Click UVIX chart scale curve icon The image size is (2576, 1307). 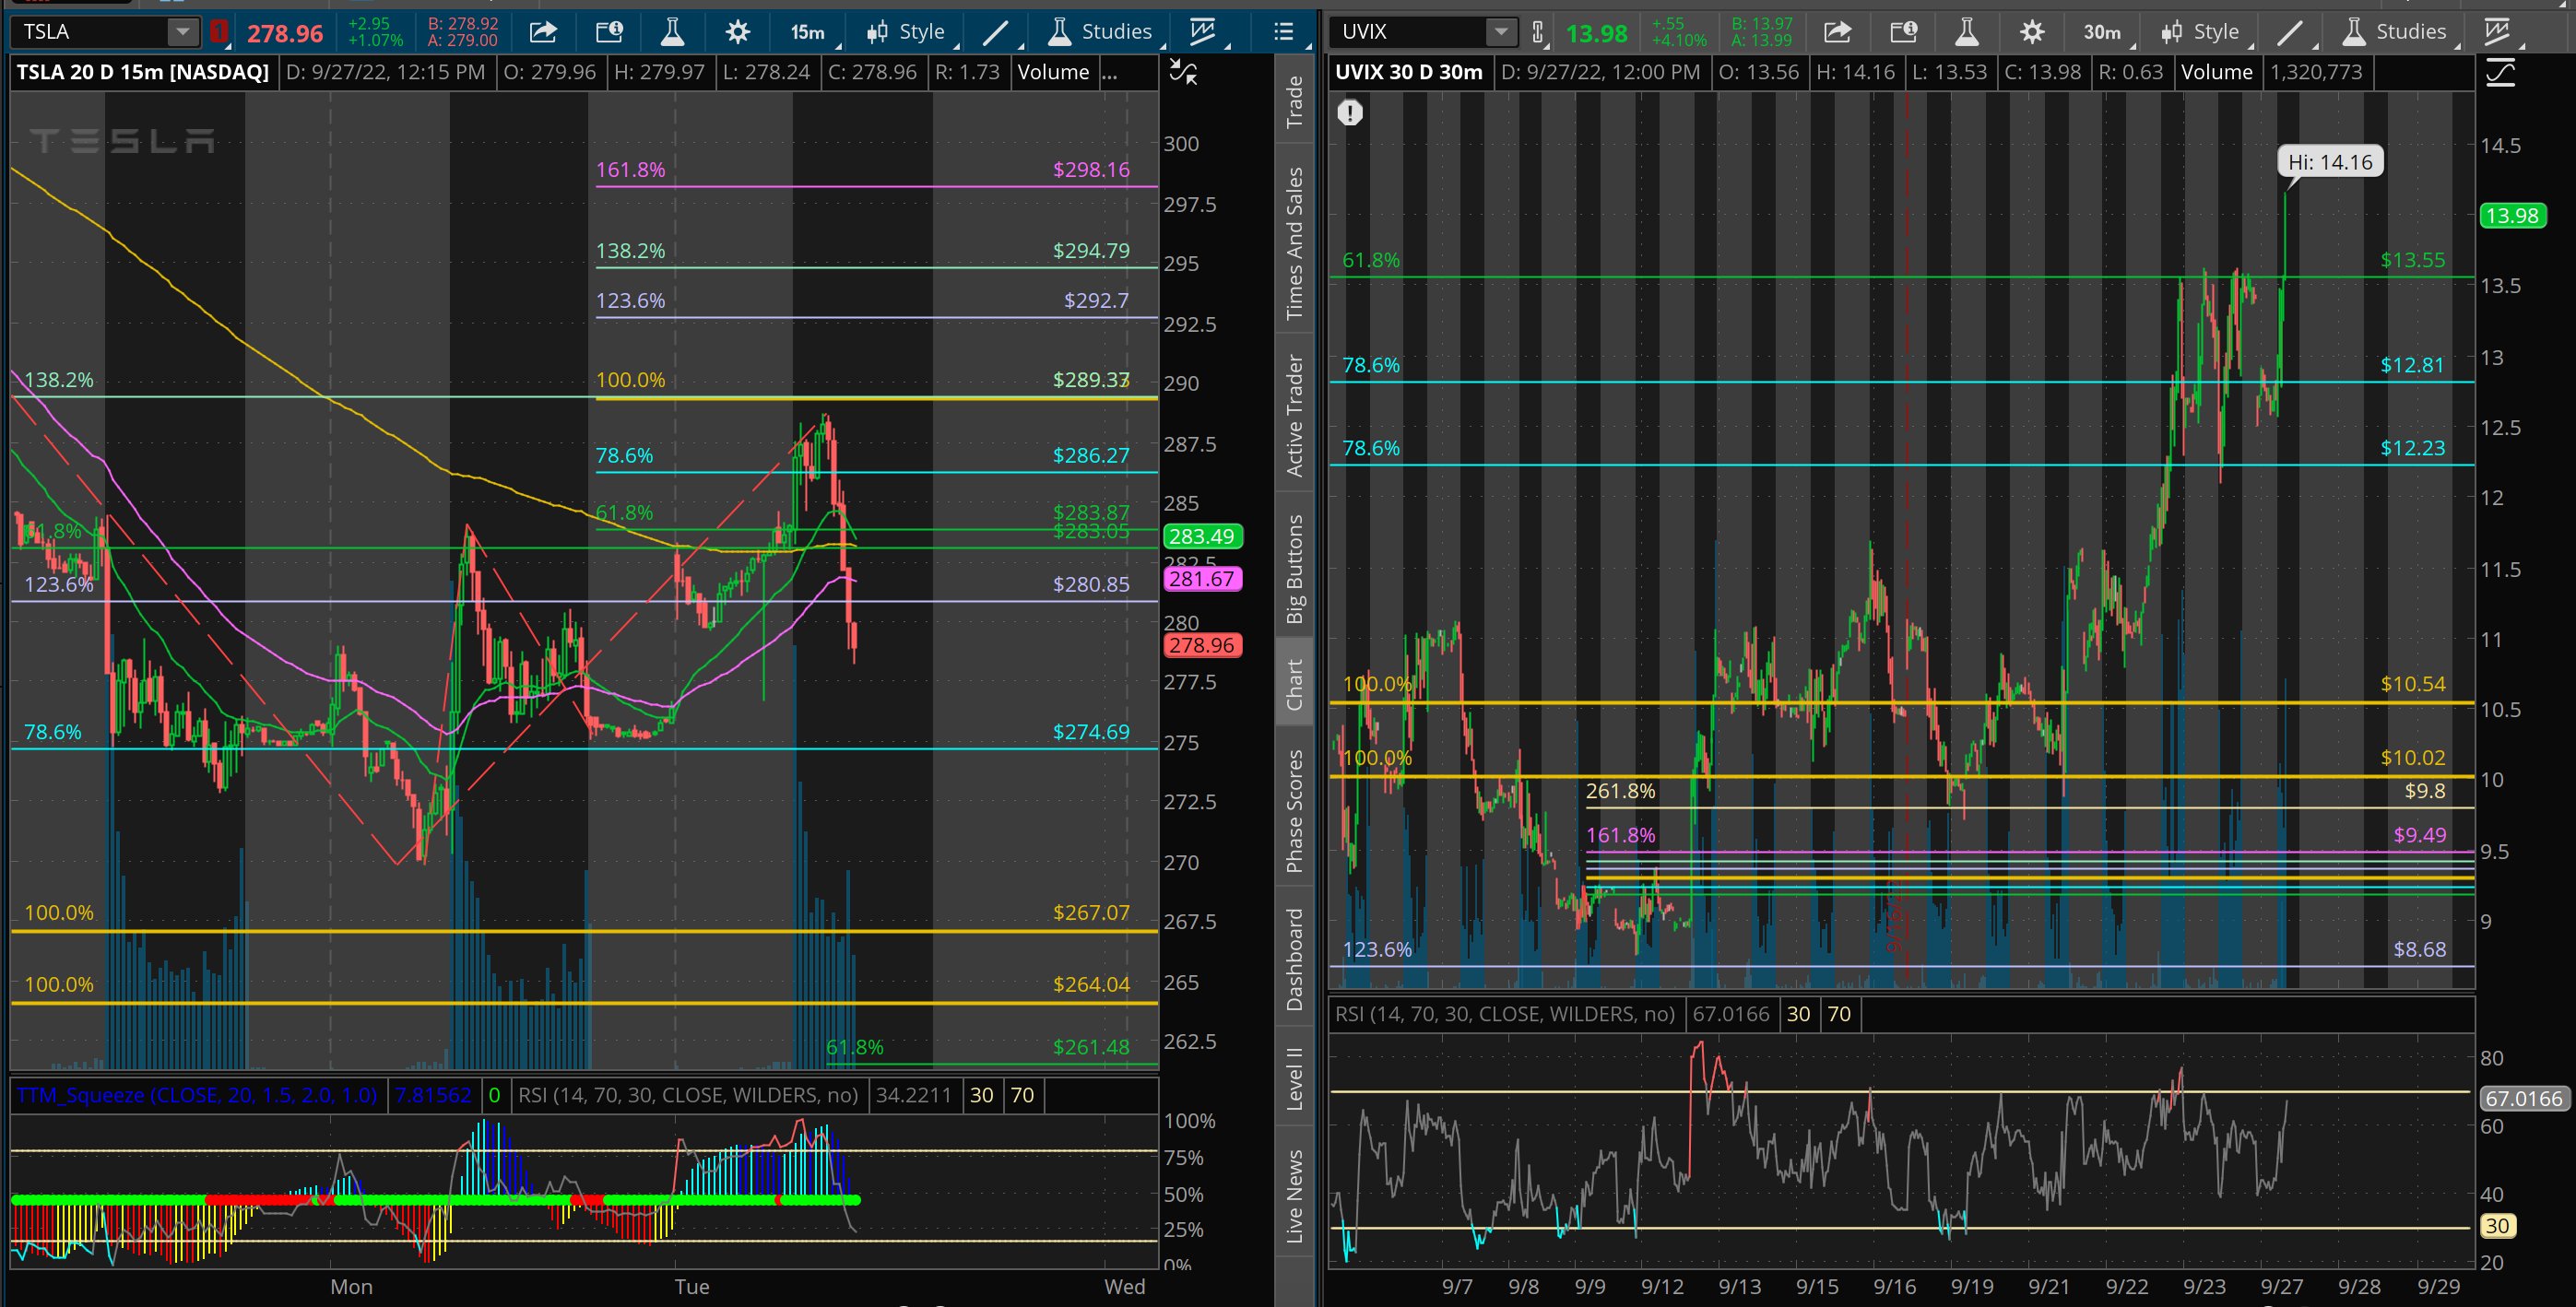click(2500, 72)
